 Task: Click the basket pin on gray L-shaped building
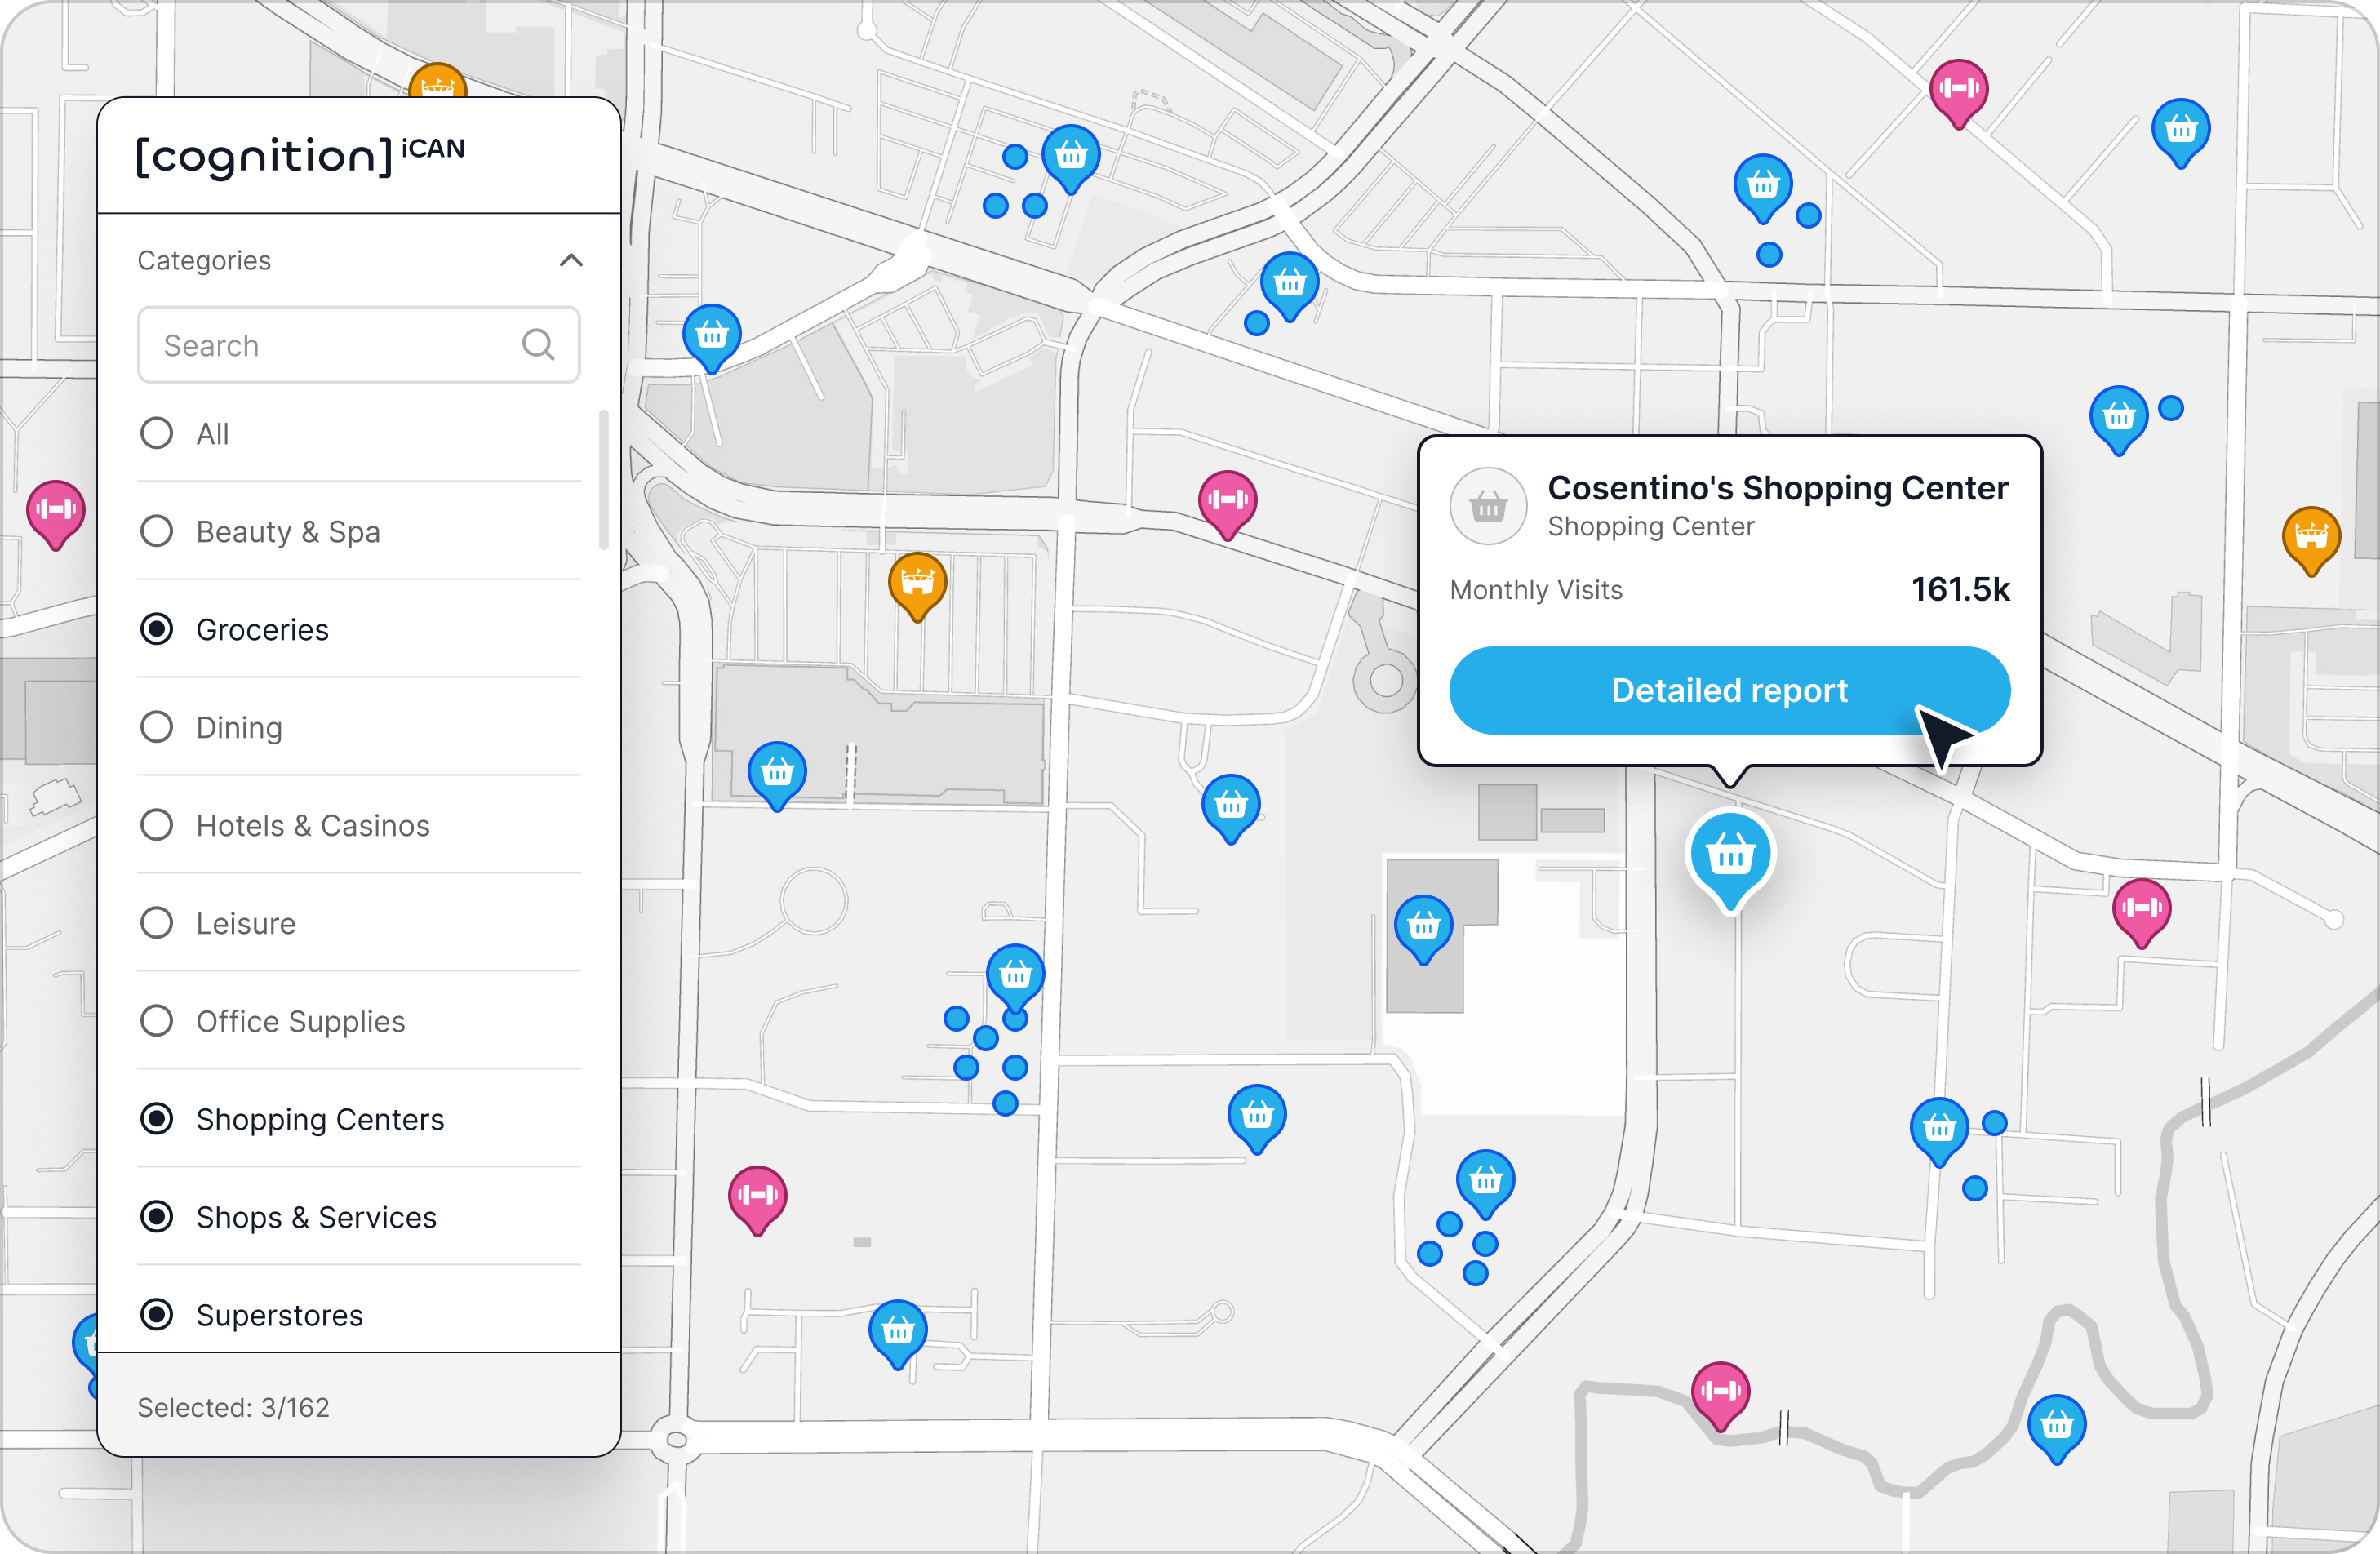click(x=1423, y=929)
